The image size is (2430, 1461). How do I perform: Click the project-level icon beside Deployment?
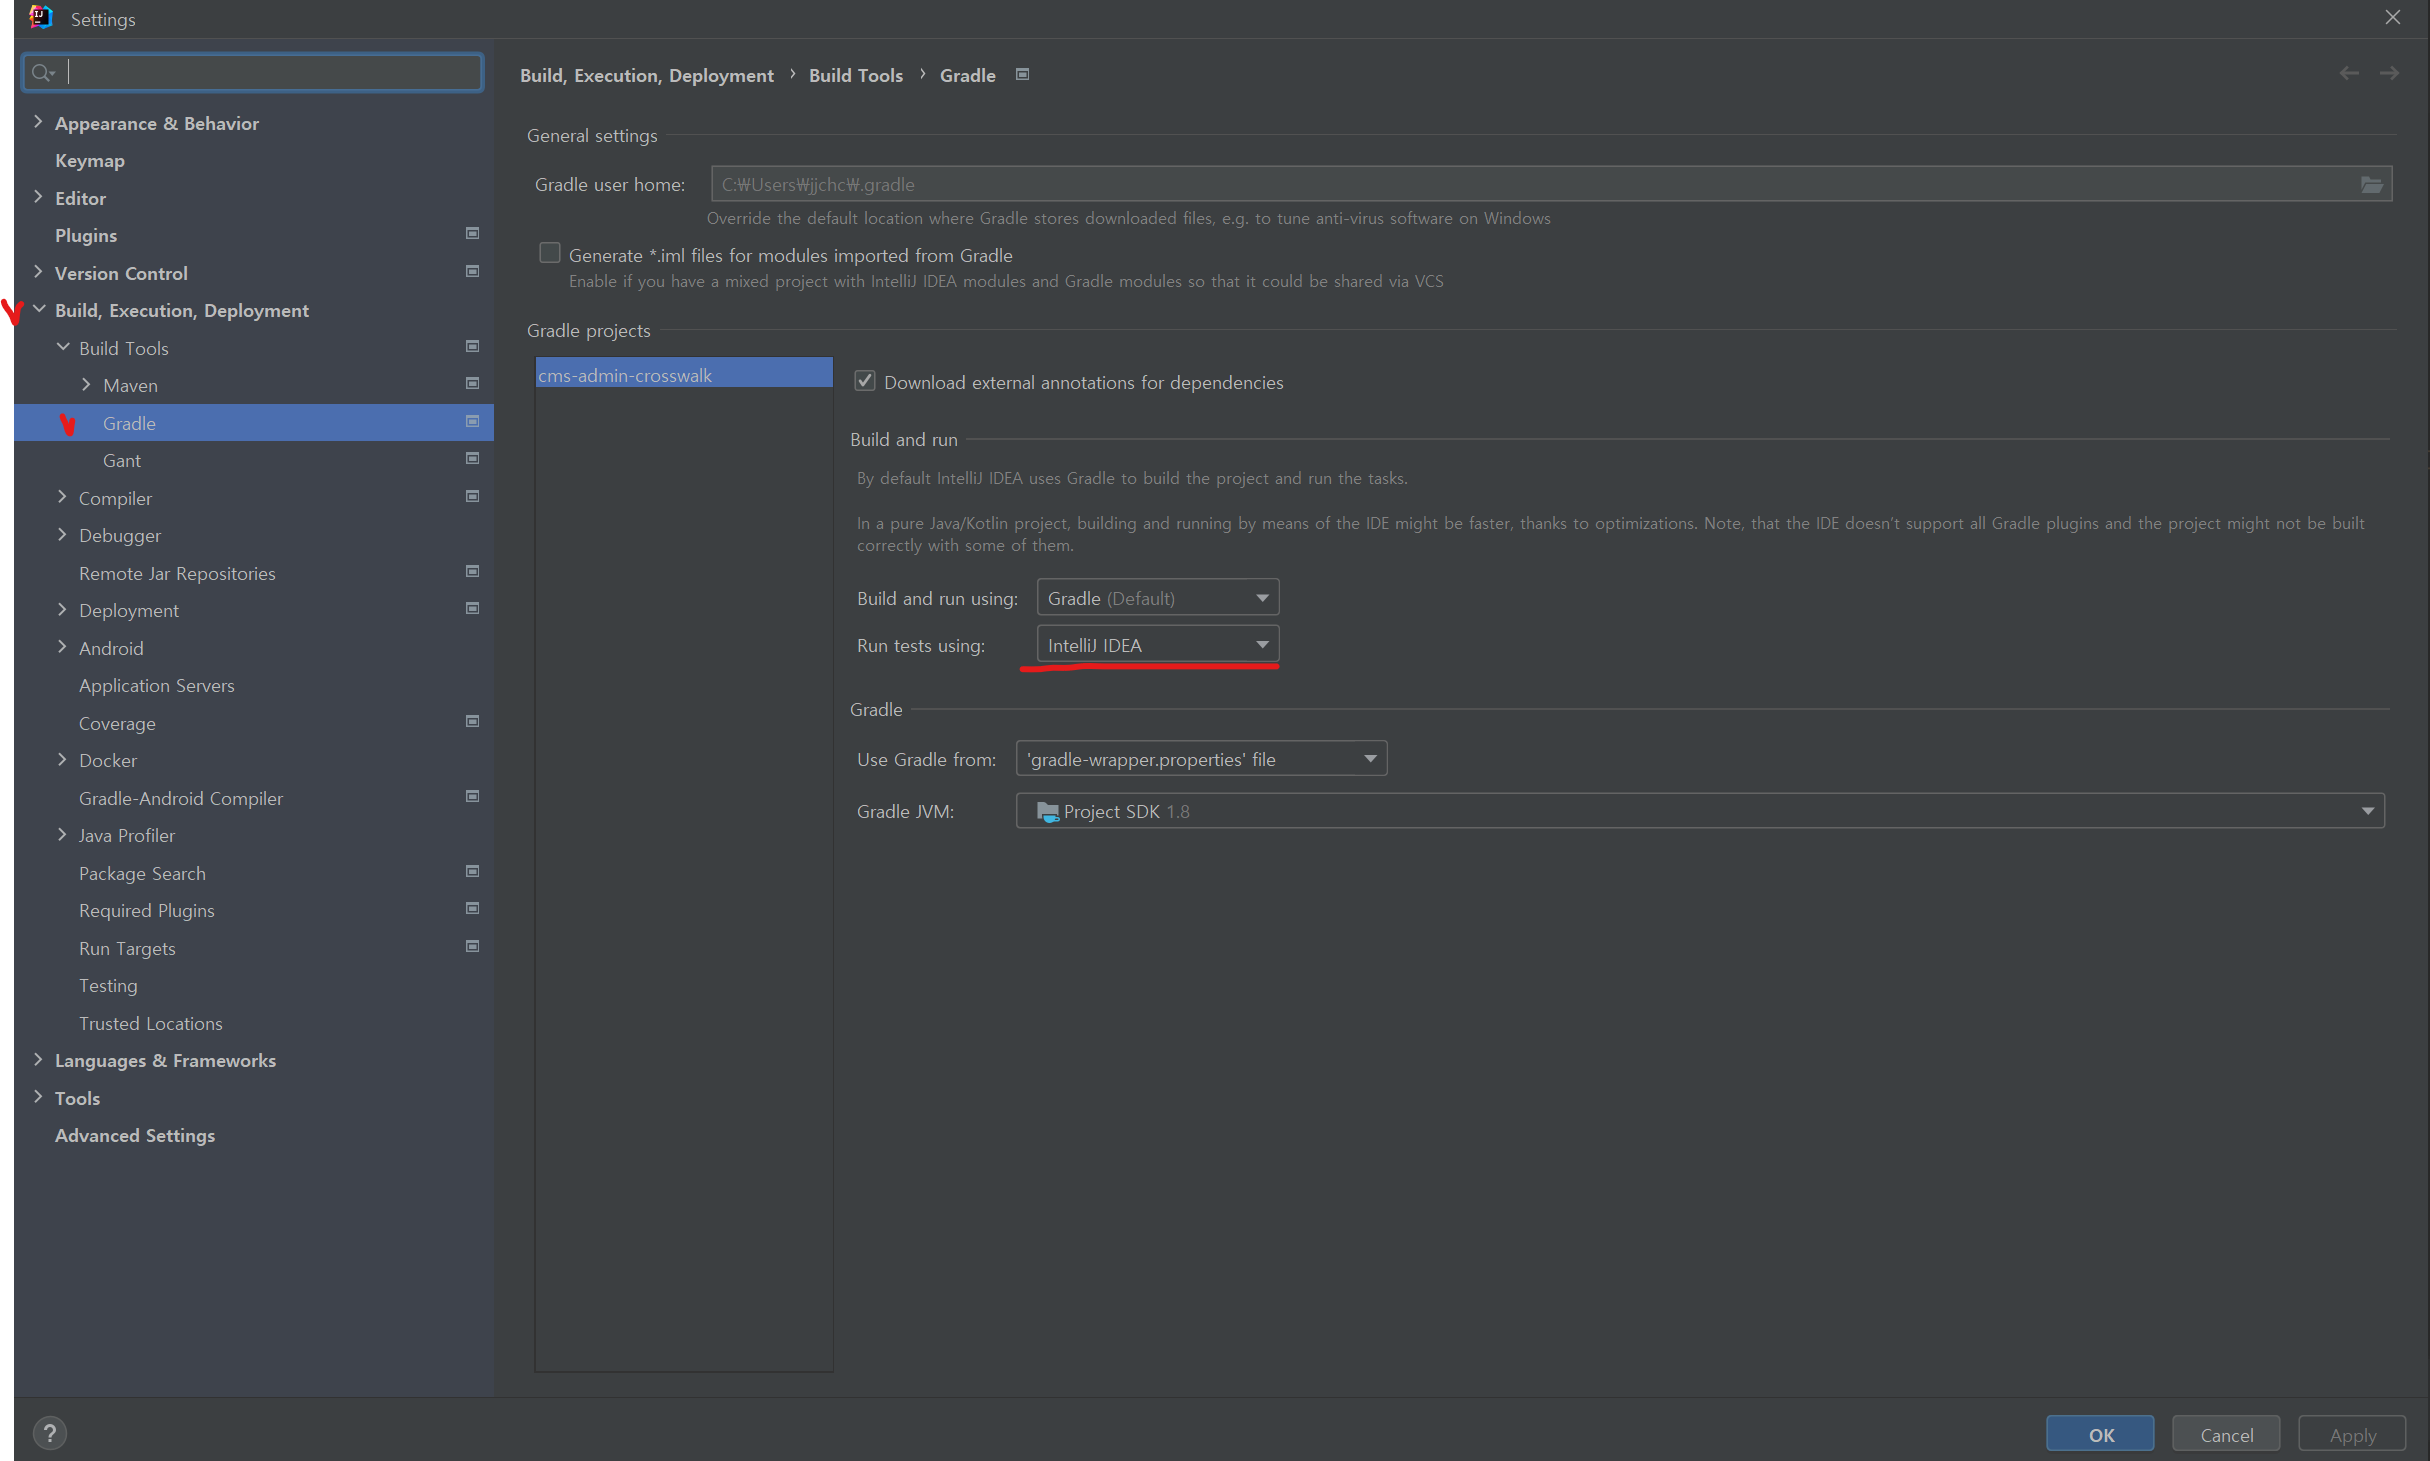tap(473, 609)
